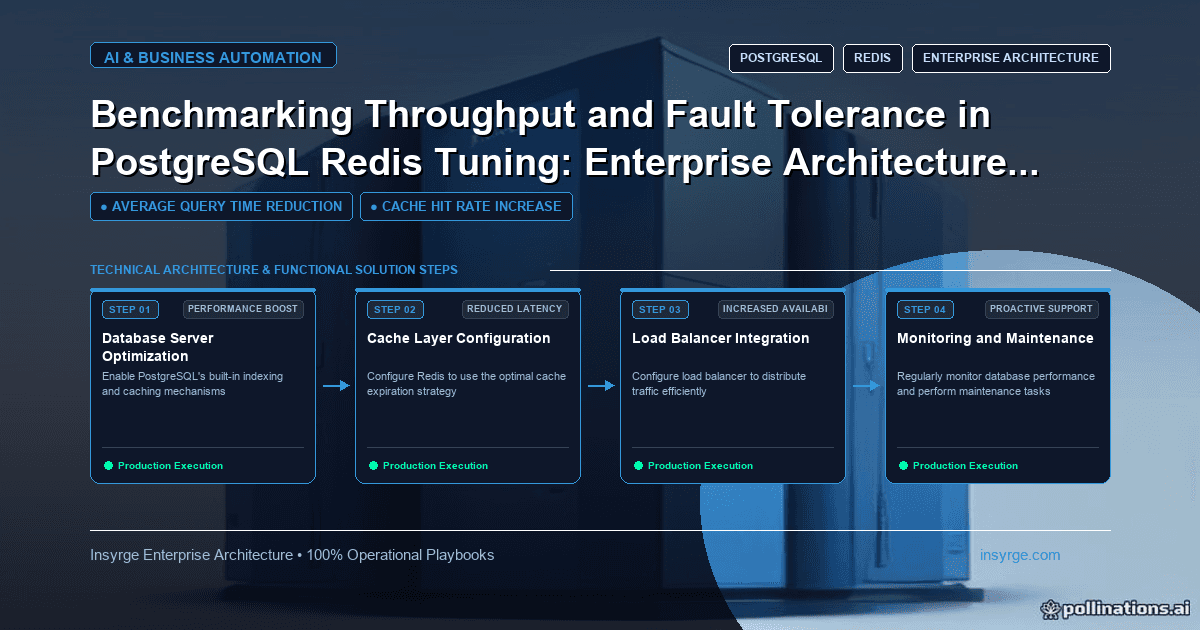1200x630 pixels.
Task: Click the Technical Architecture & Functional Solution Steps heading
Action: pos(274,270)
